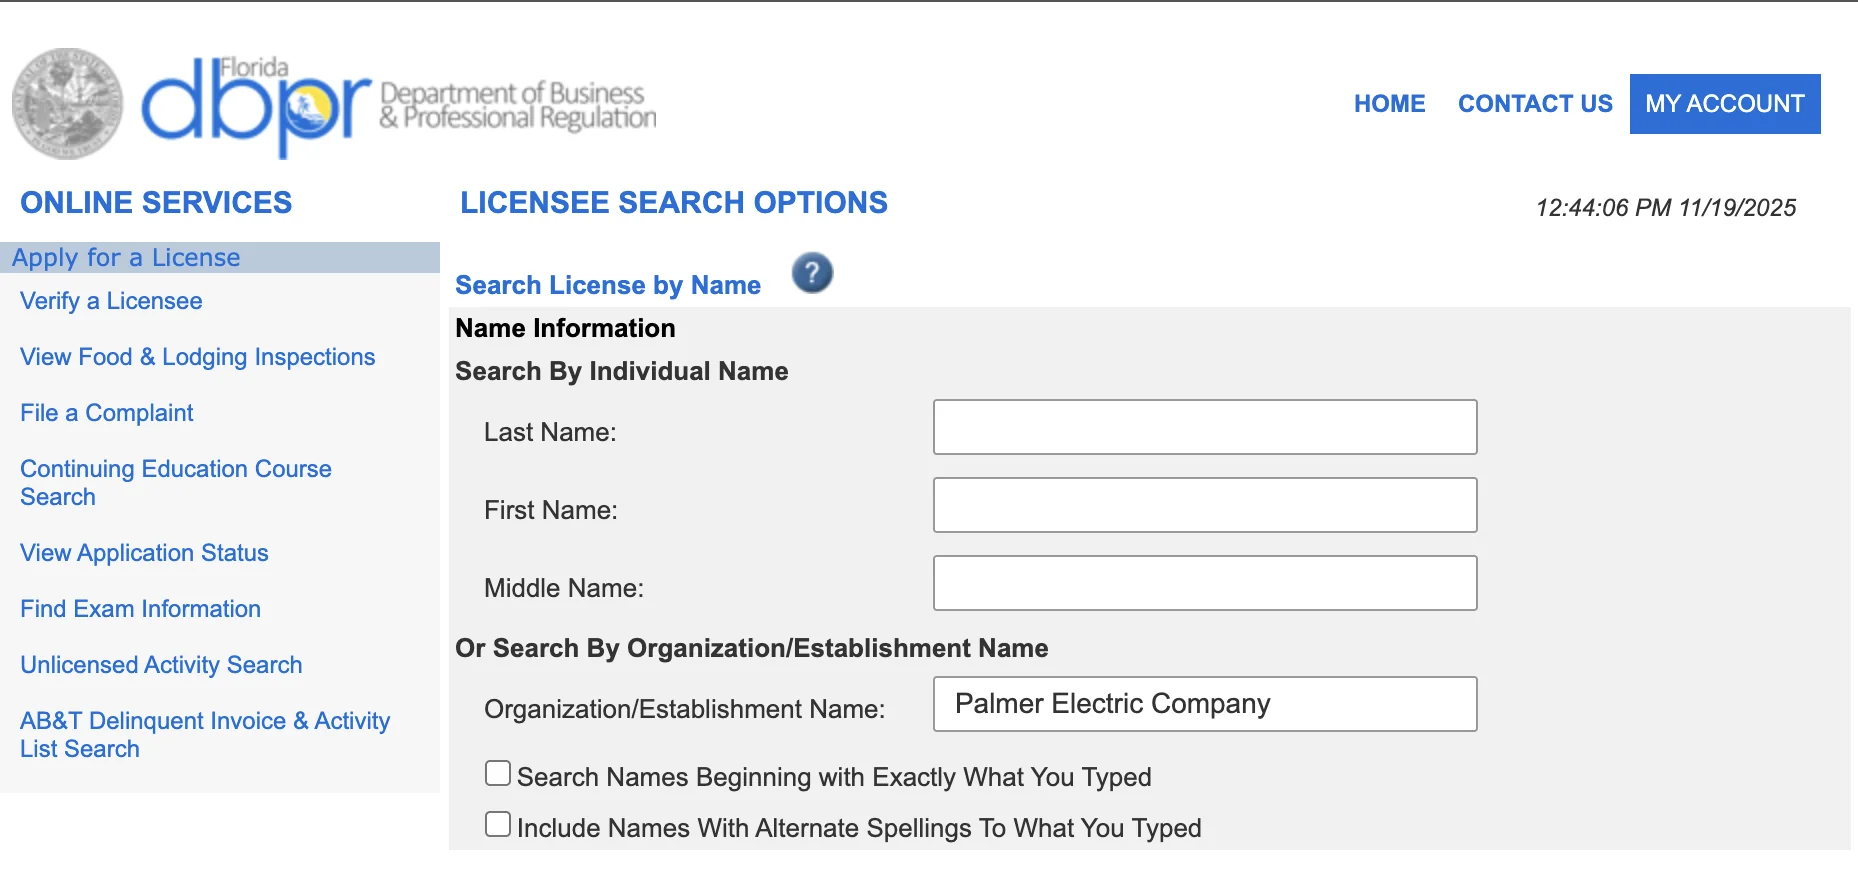
Task: Go to Unlicensed Activity Search
Action: [161, 665]
